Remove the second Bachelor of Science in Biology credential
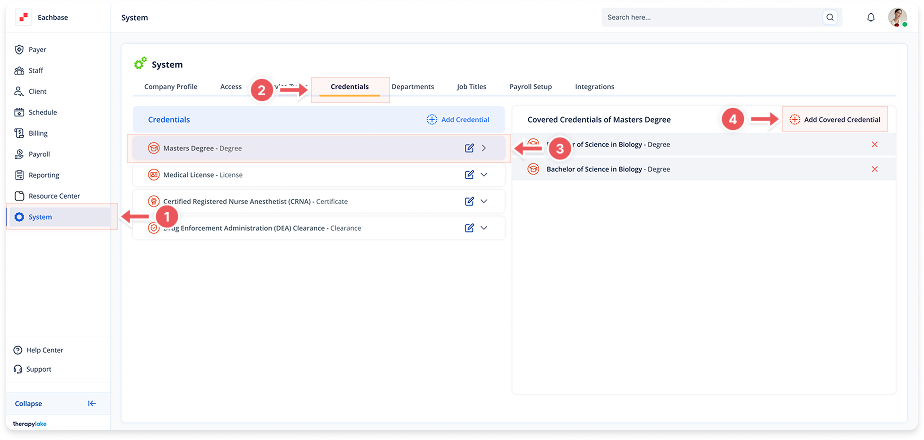This screenshot has height=440, width=924. click(875, 169)
